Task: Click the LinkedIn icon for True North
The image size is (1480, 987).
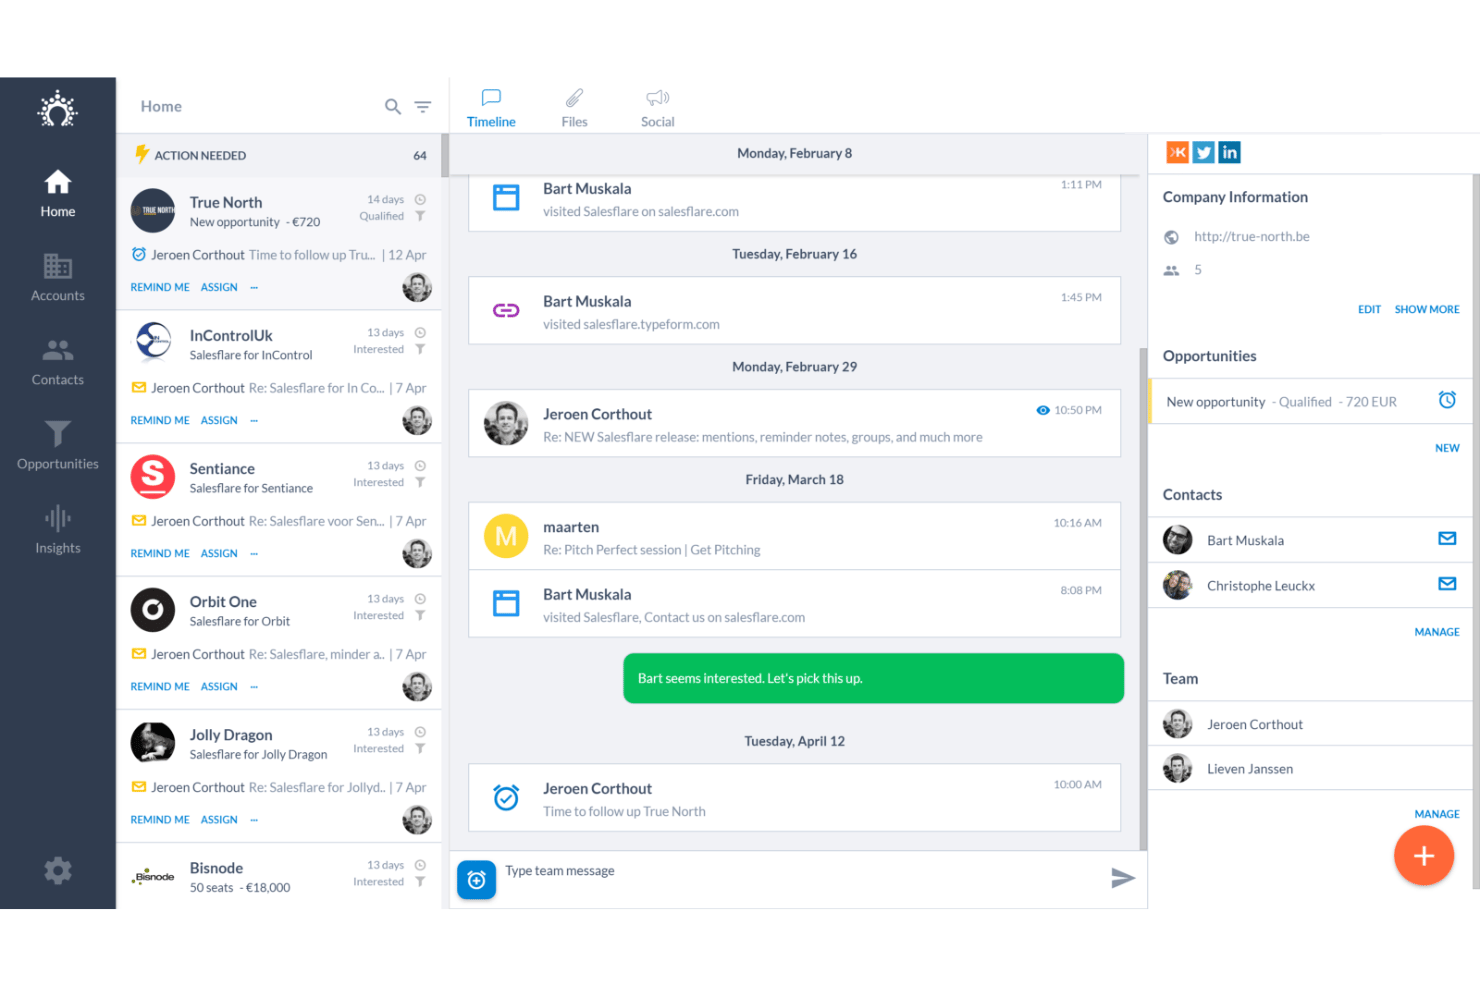Action: (1230, 152)
